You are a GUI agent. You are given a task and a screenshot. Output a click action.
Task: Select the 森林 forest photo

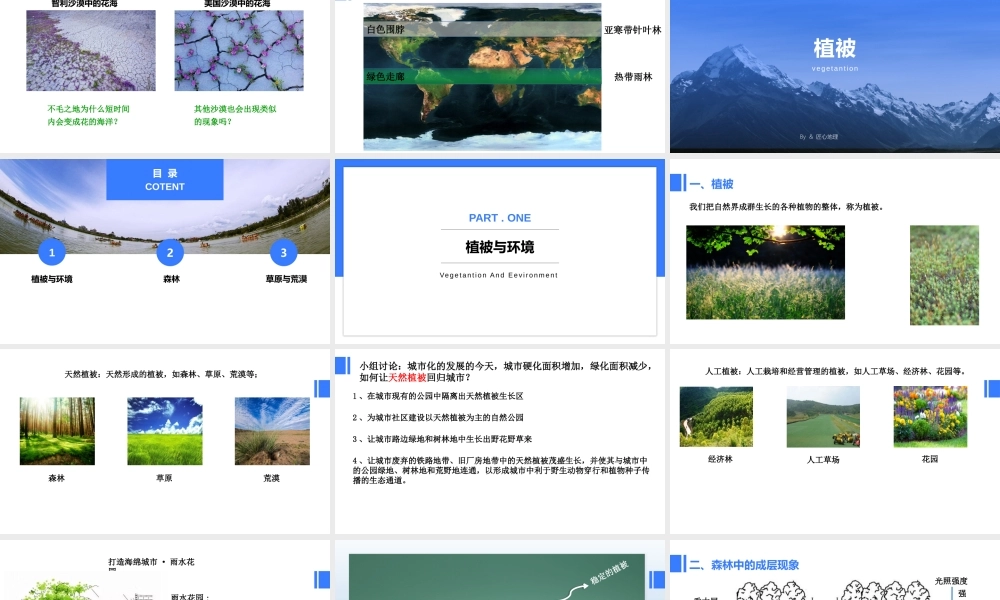pos(57,431)
